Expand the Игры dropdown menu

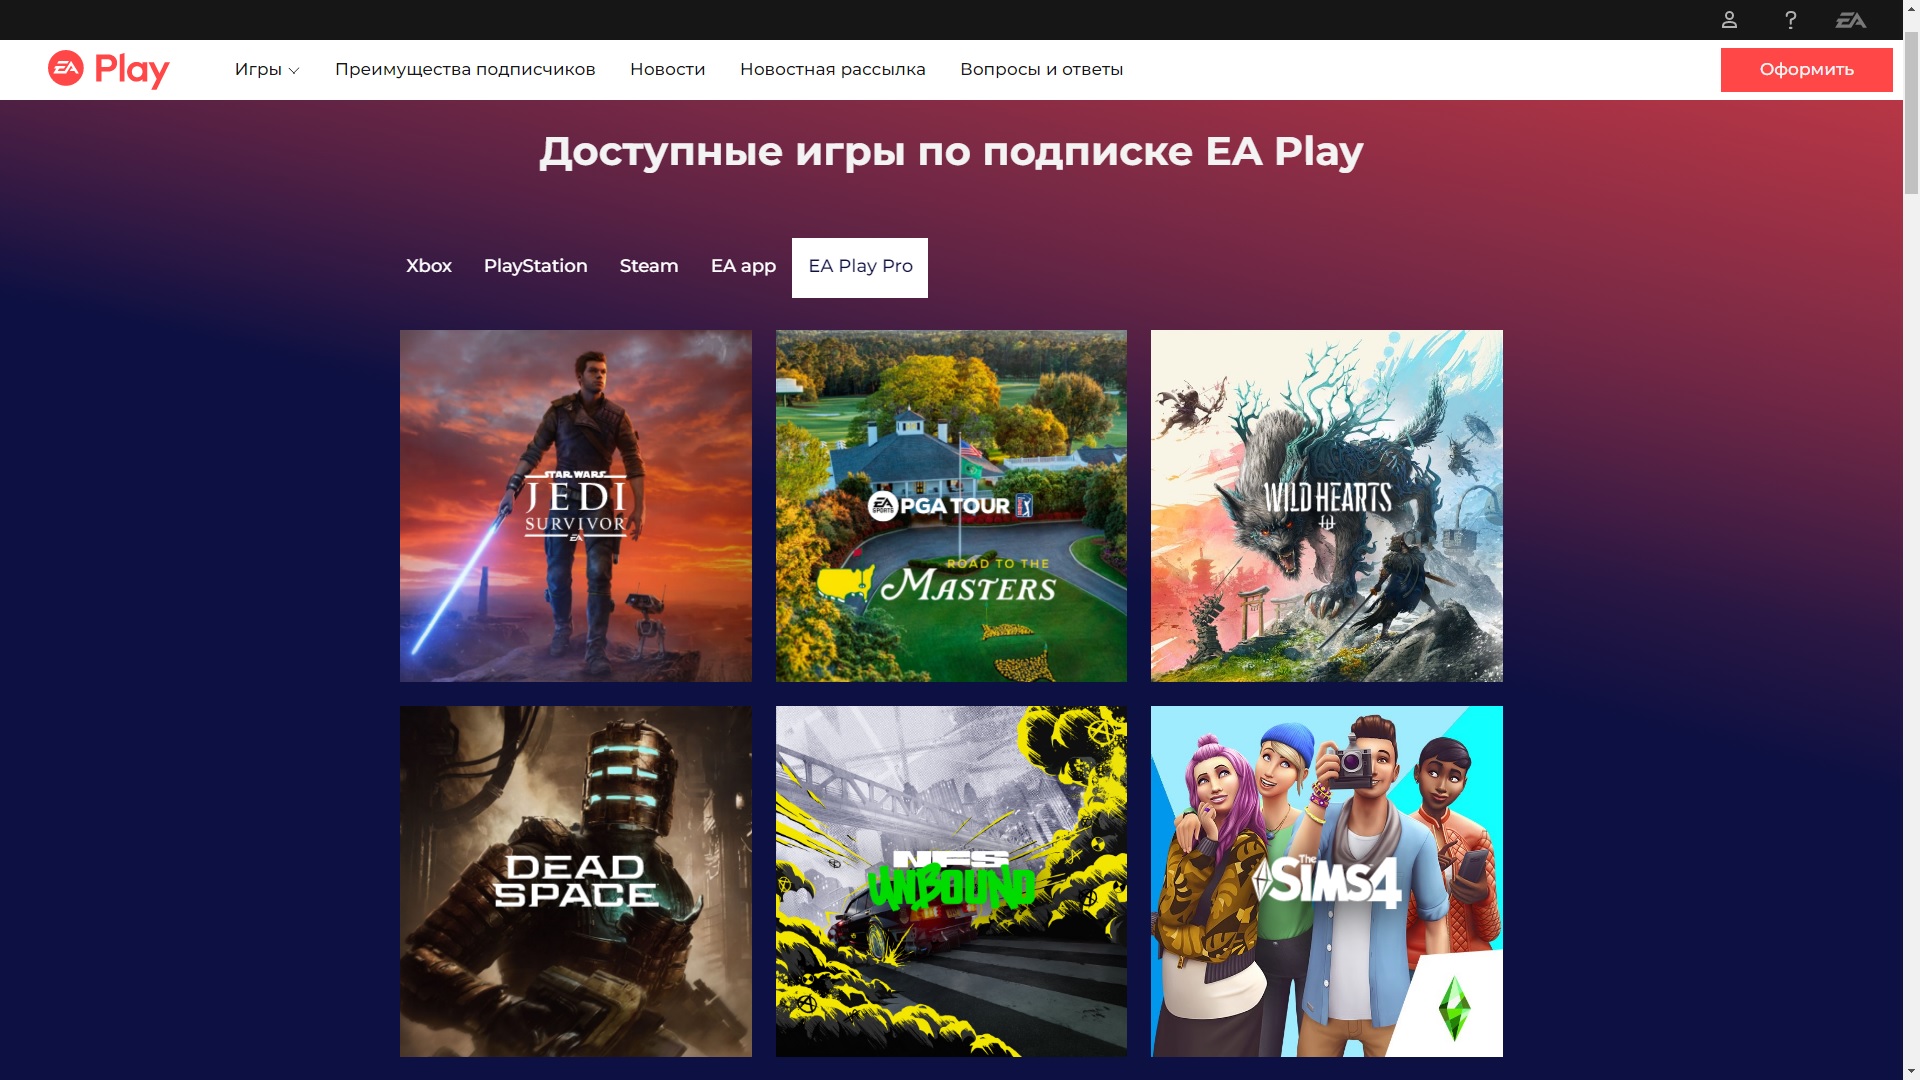[x=266, y=69]
